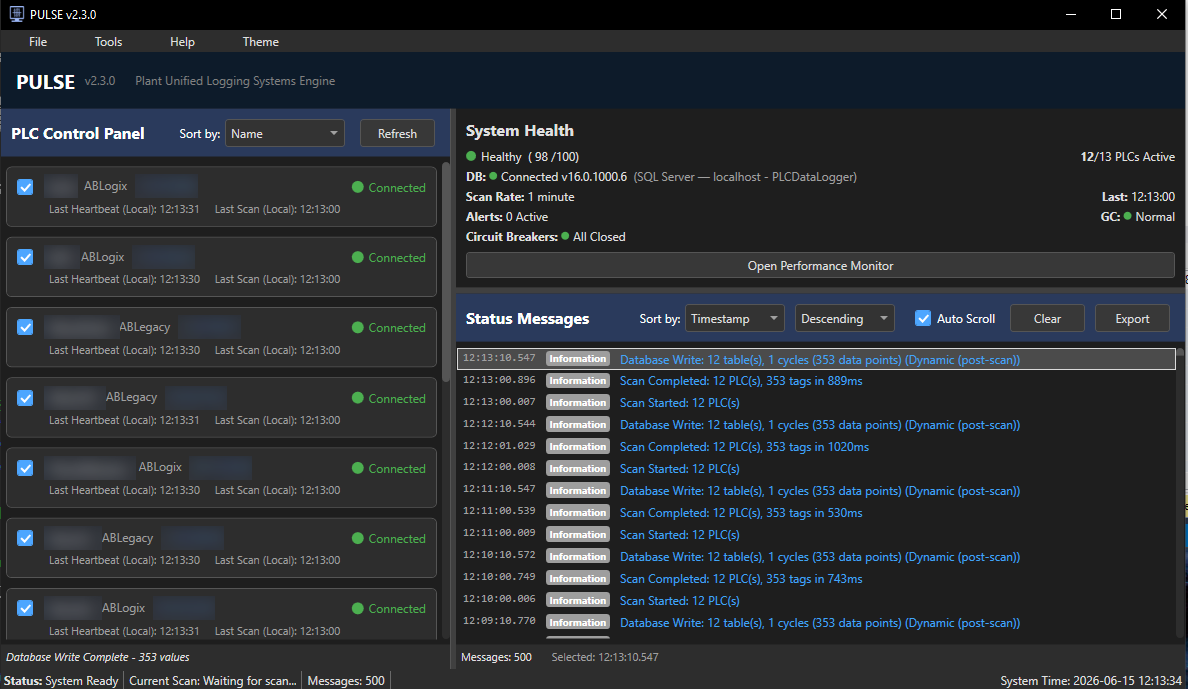Uncheck second ABLogix PLC checkbox in list
The height and width of the screenshot is (689, 1188).
click(25, 257)
